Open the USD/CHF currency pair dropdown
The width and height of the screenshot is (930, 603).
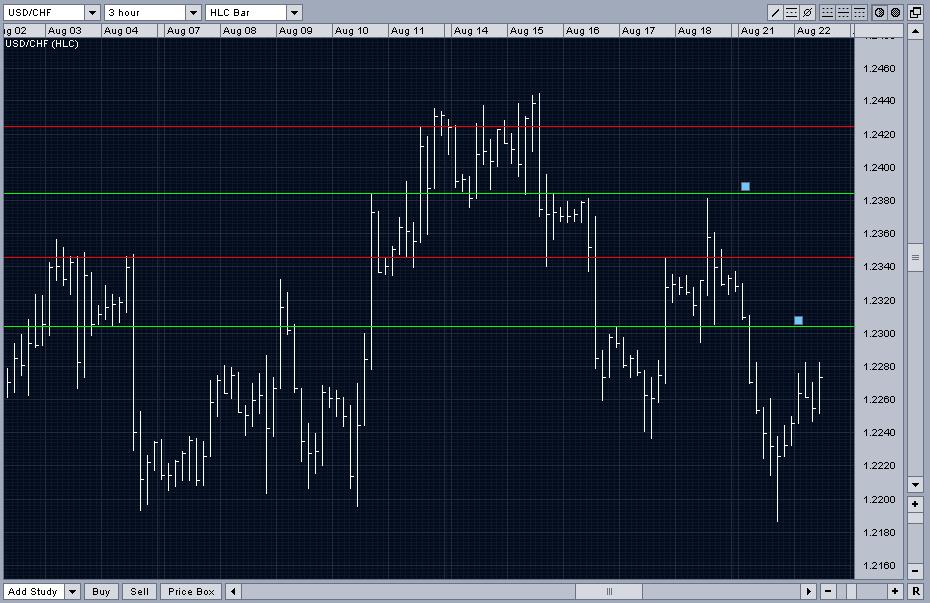[92, 12]
